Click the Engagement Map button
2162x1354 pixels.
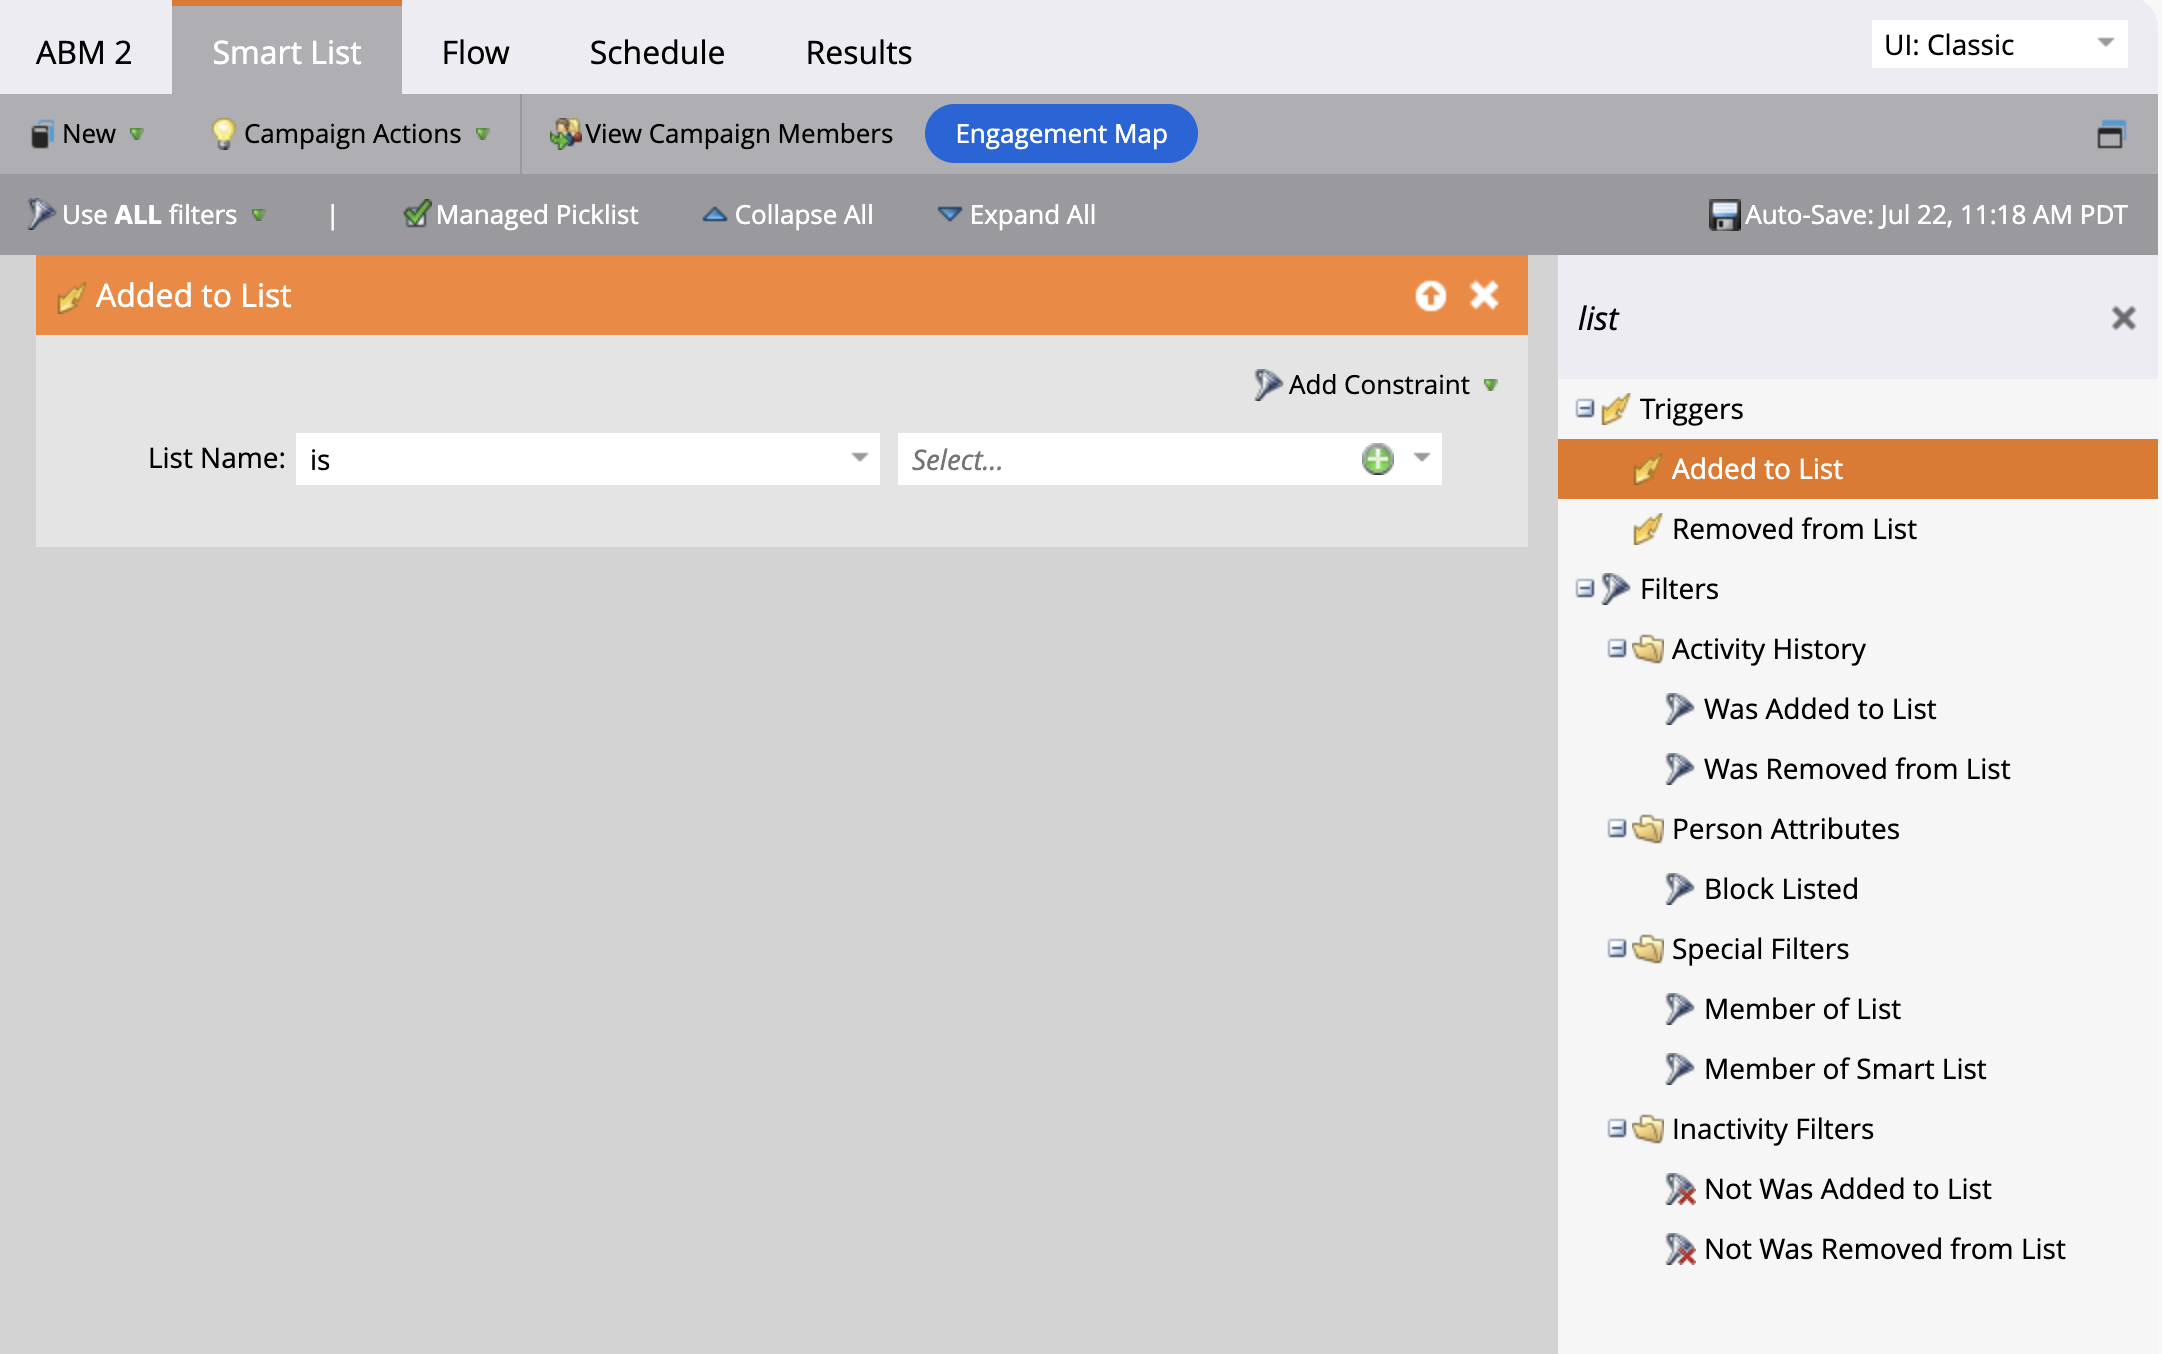coord(1061,134)
